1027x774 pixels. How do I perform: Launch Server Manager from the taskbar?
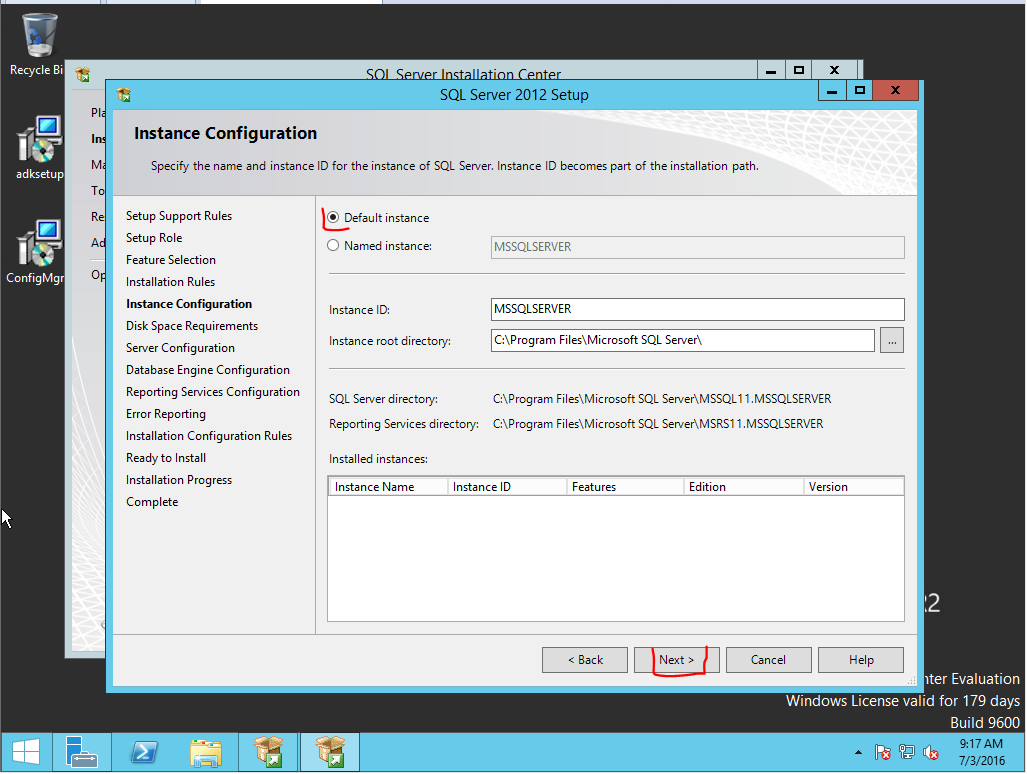81,752
